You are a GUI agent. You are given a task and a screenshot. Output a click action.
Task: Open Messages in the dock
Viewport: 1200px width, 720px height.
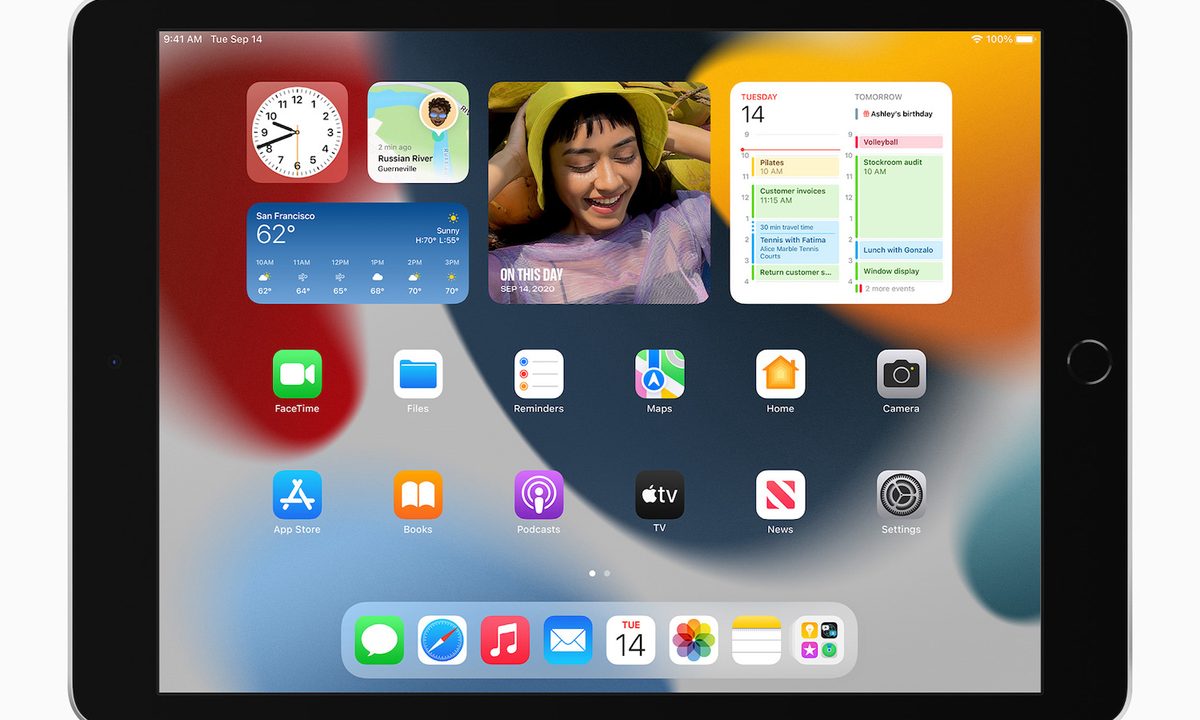[380, 640]
